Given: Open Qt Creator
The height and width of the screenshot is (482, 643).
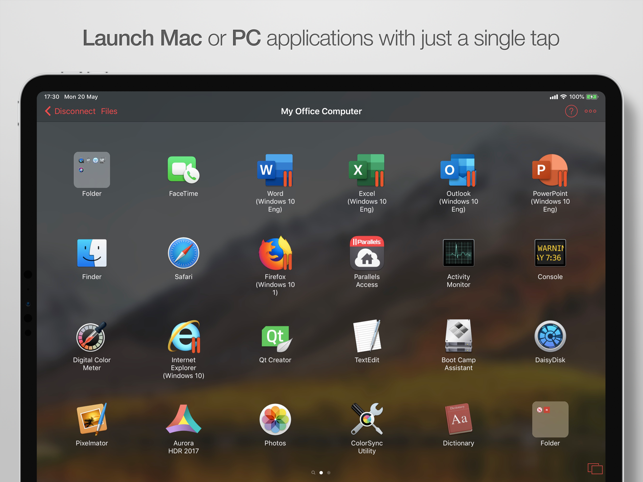Looking at the screenshot, I should [276, 338].
